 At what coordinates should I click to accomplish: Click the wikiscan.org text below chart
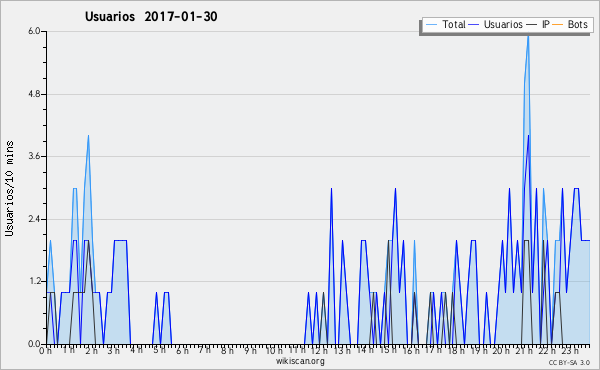click(300, 361)
